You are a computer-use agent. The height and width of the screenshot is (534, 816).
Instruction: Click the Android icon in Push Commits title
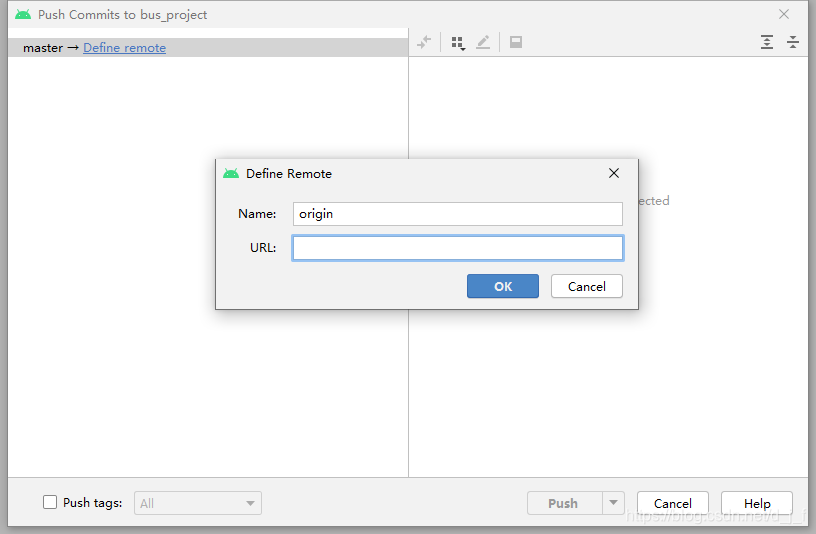23,14
